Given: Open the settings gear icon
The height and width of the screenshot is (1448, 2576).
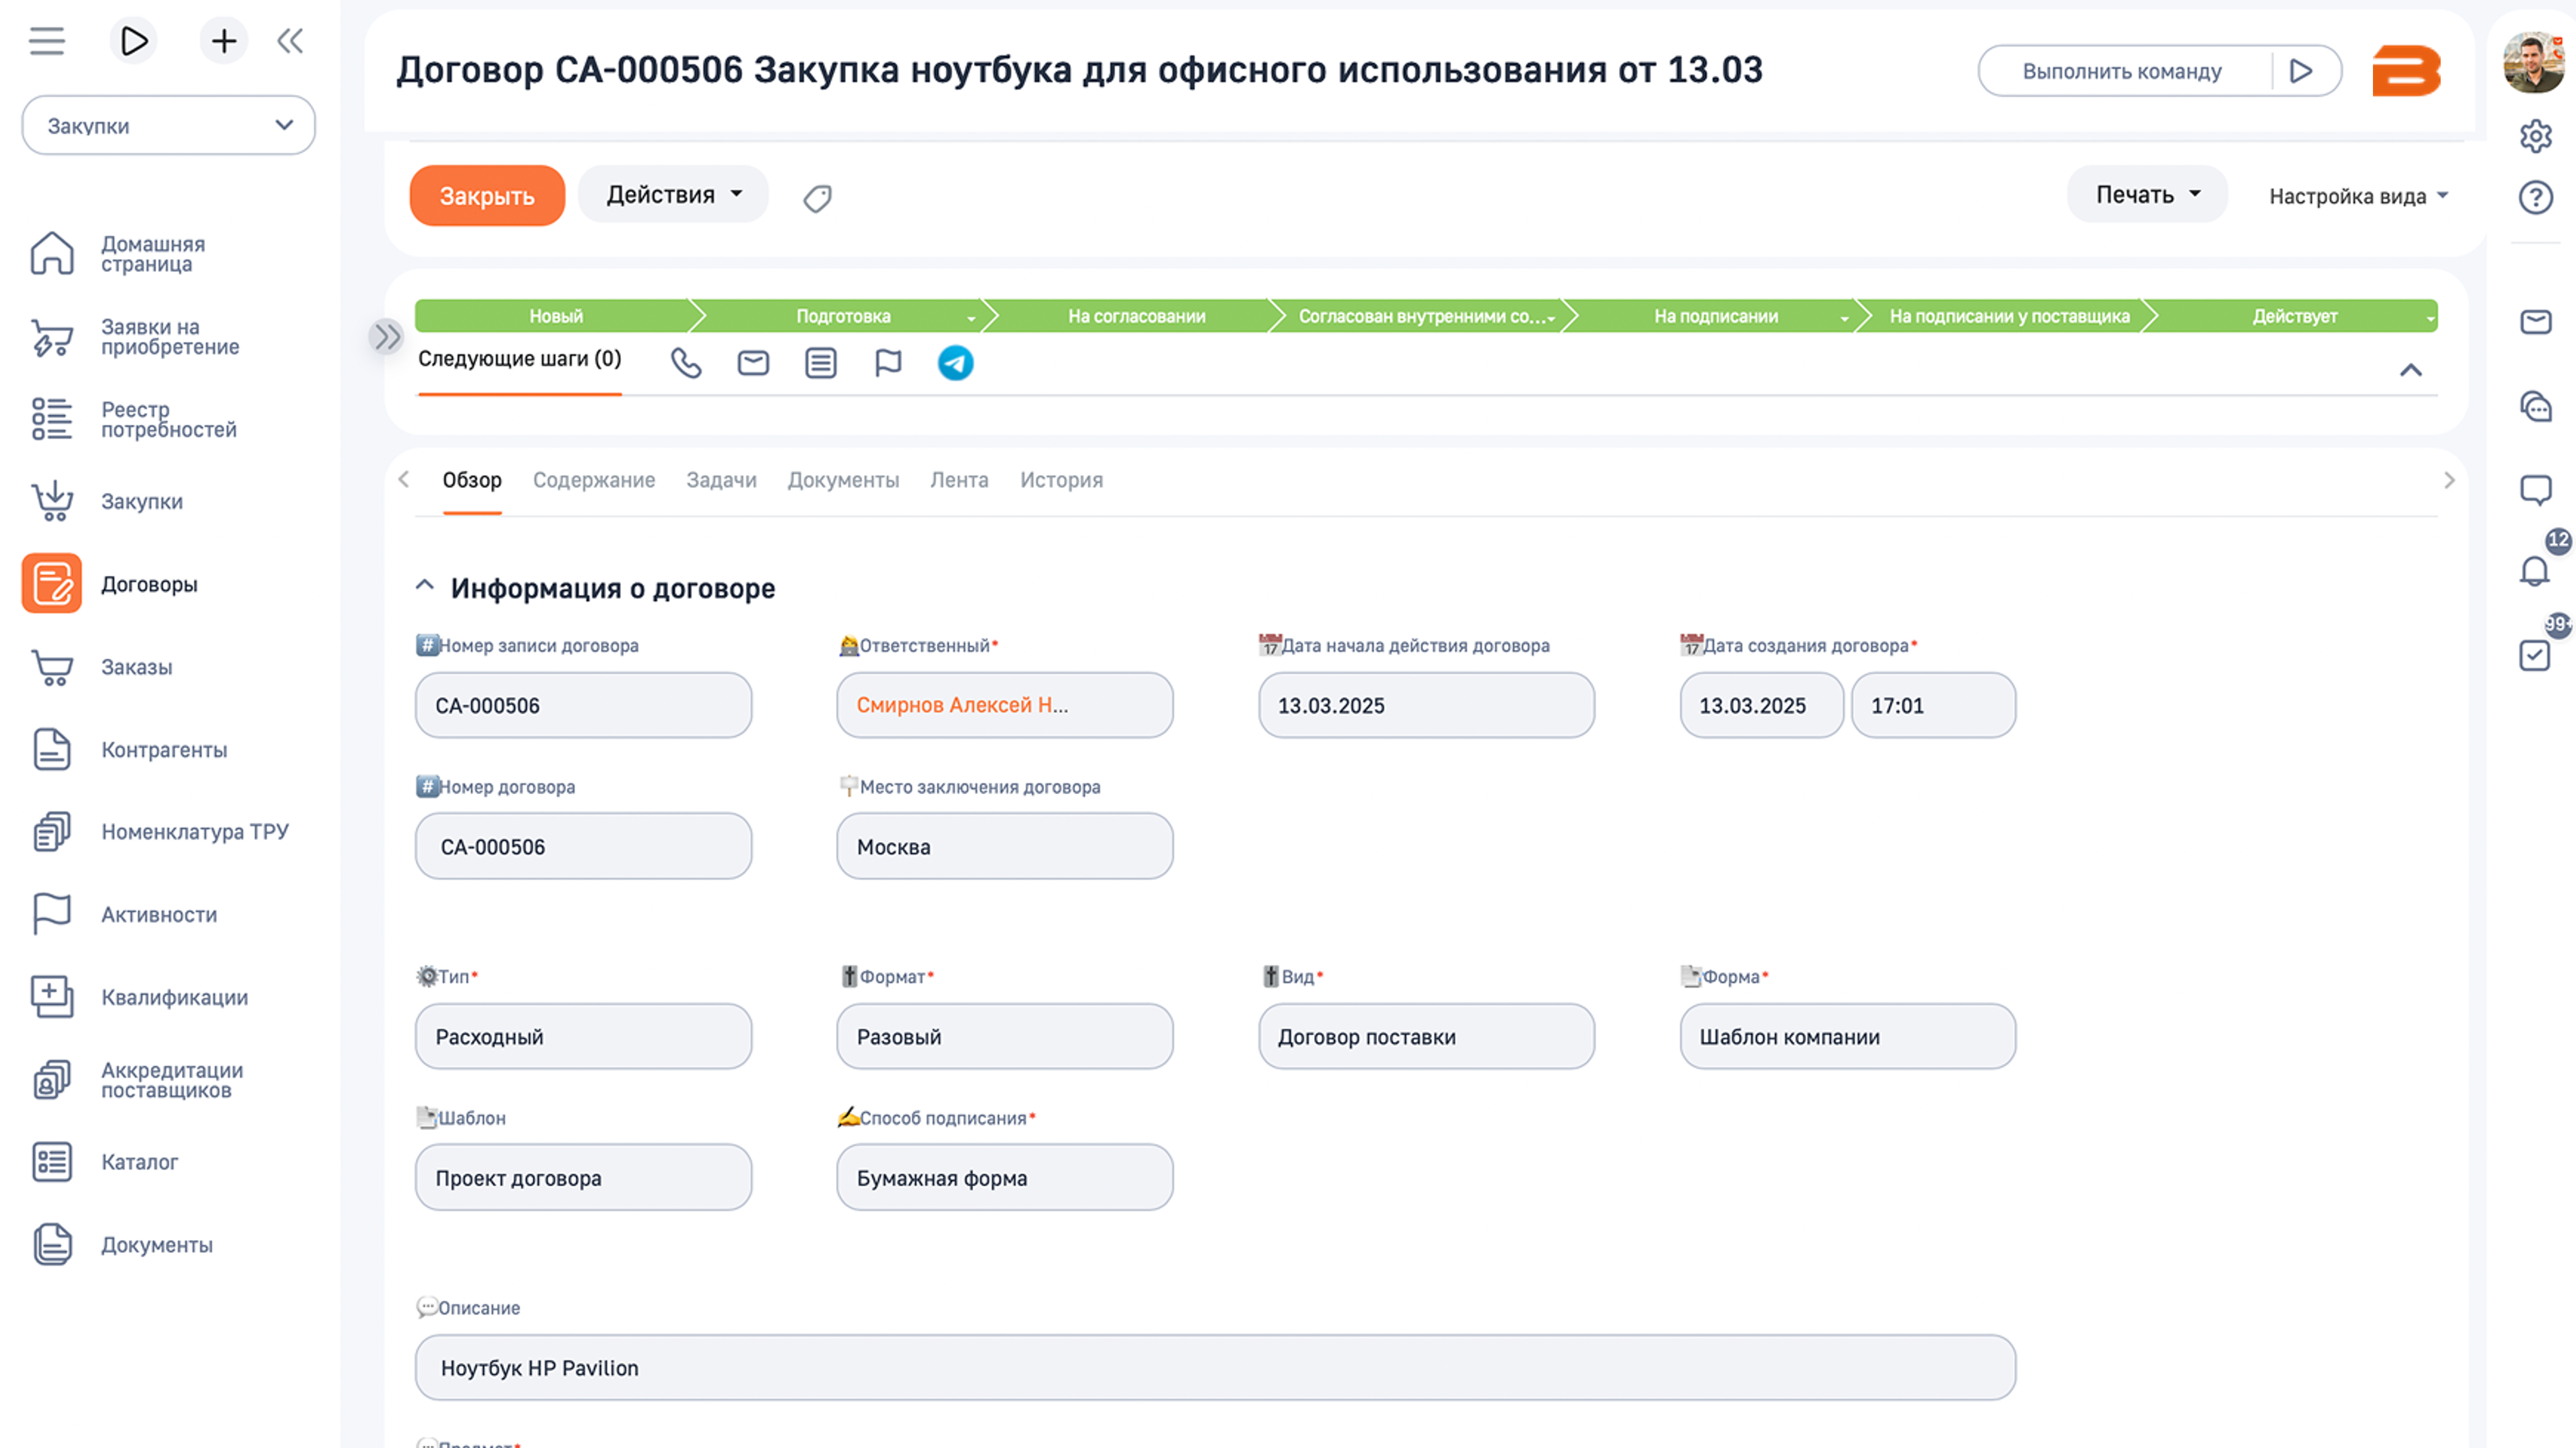Looking at the screenshot, I should click(x=2535, y=136).
